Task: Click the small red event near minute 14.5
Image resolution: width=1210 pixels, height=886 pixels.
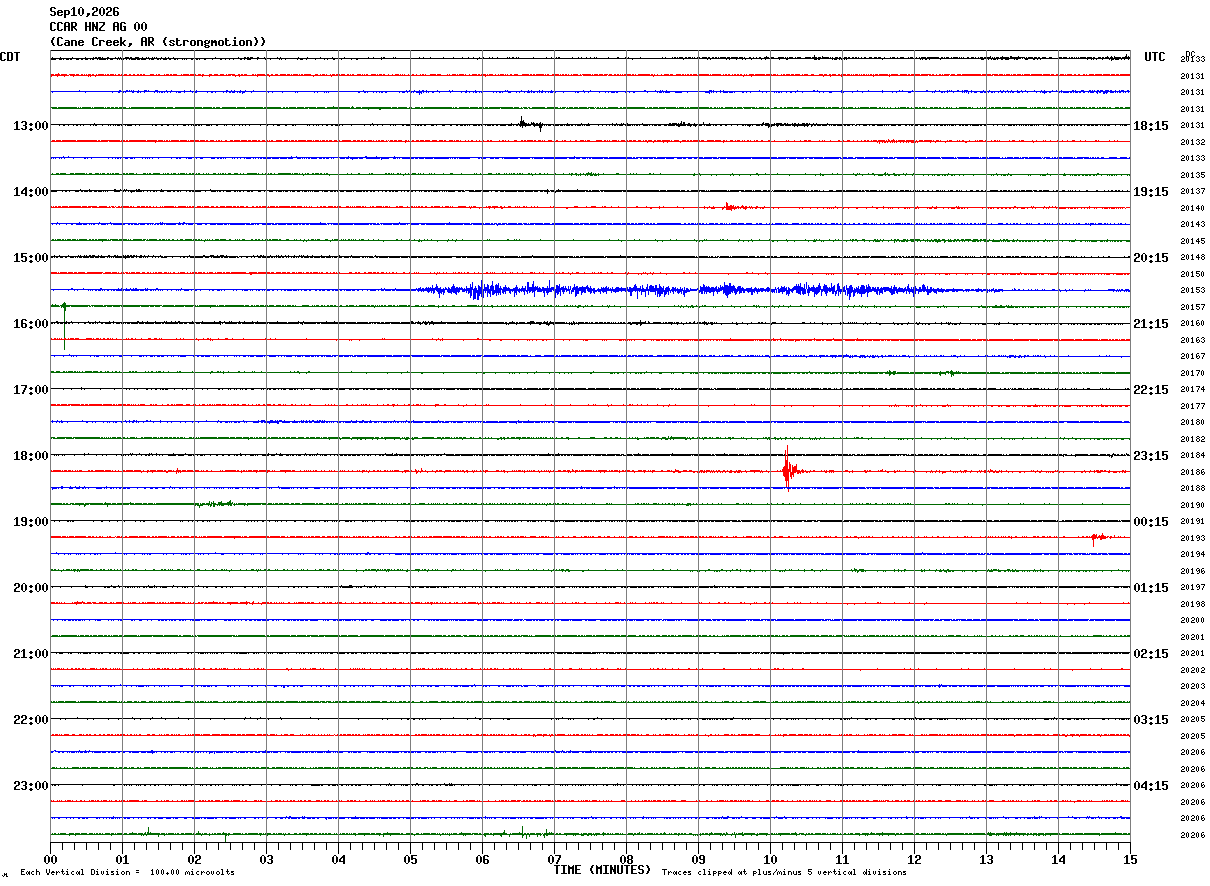Action: pos(1098,538)
